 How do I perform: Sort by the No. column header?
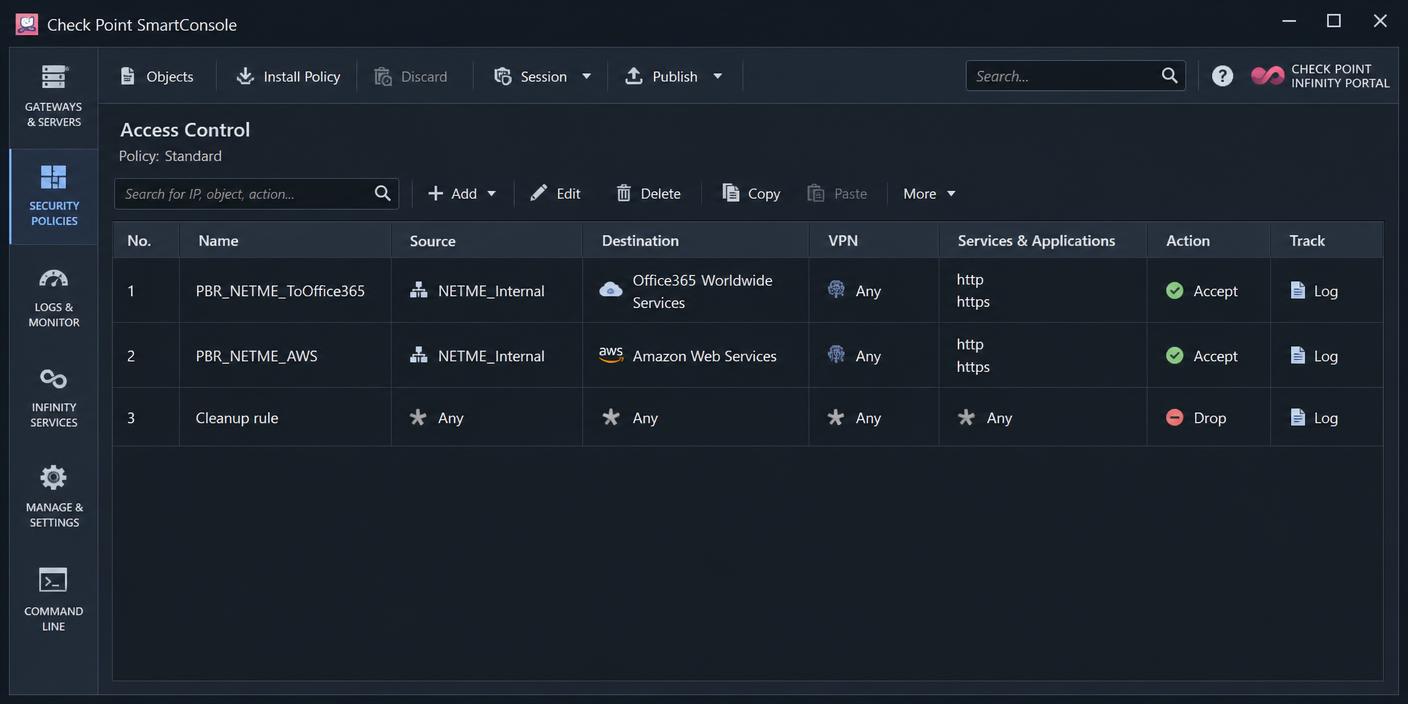[146, 240]
